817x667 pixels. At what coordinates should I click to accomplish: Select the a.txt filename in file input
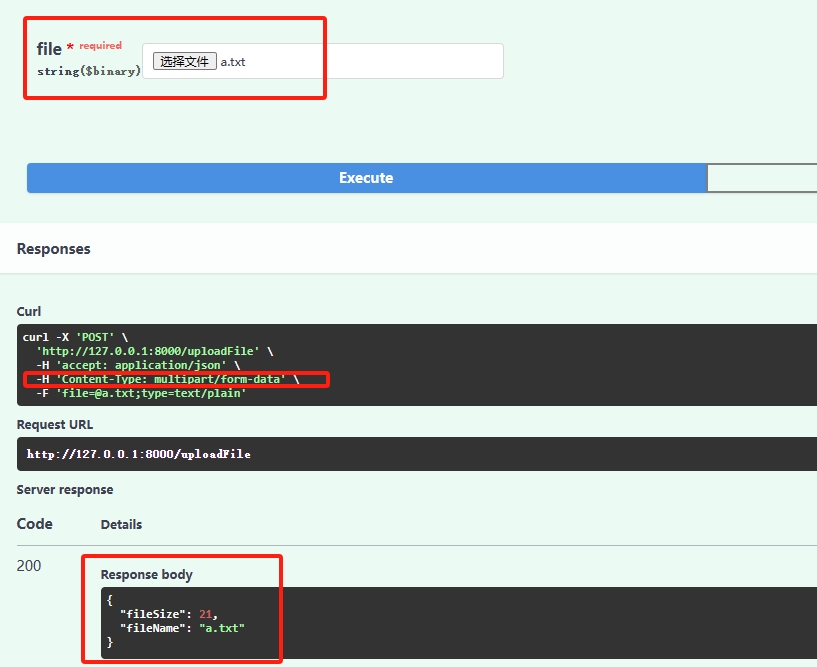click(x=232, y=62)
